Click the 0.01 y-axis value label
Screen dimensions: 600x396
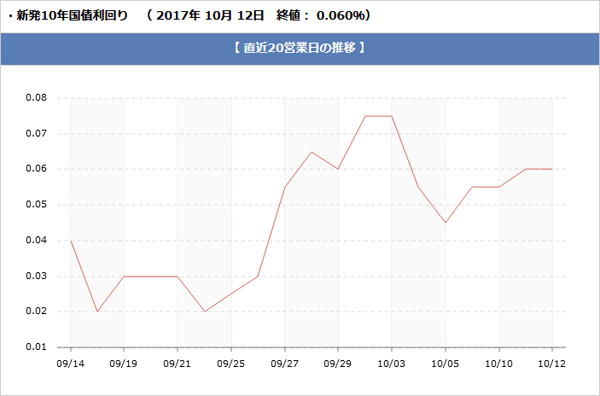(36, 347)
